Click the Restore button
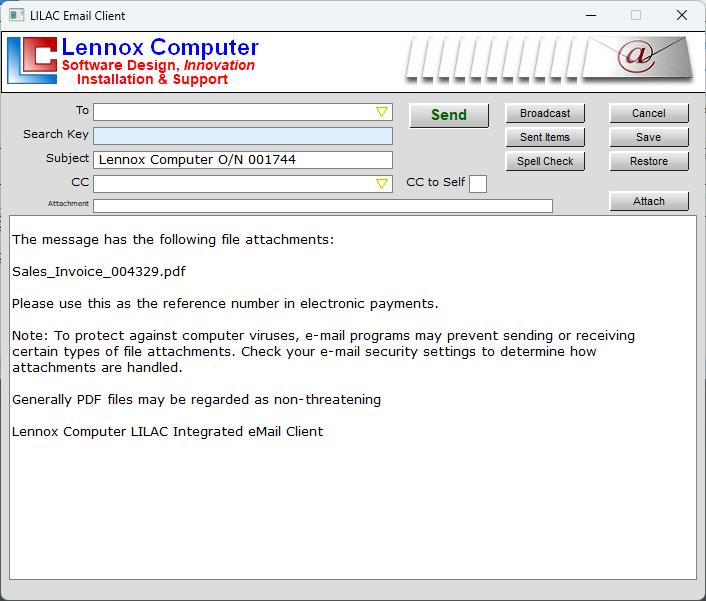Image resolution: width=706 pixels, height=601 pixels. 649,161
